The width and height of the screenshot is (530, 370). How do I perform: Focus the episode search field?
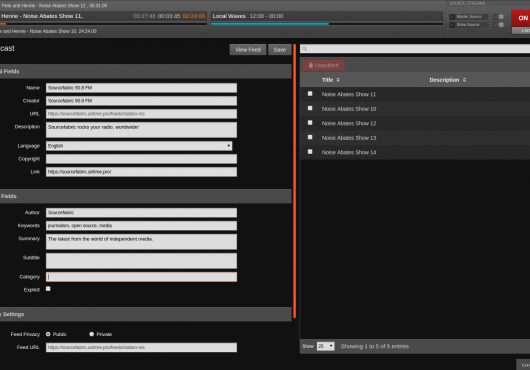coord(415,49)
